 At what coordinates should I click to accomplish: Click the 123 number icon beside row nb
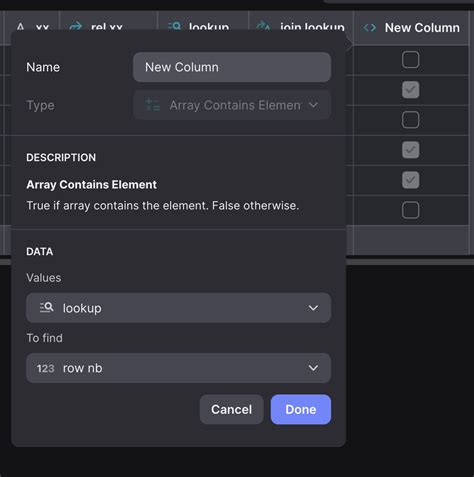[x=45, y=368]
